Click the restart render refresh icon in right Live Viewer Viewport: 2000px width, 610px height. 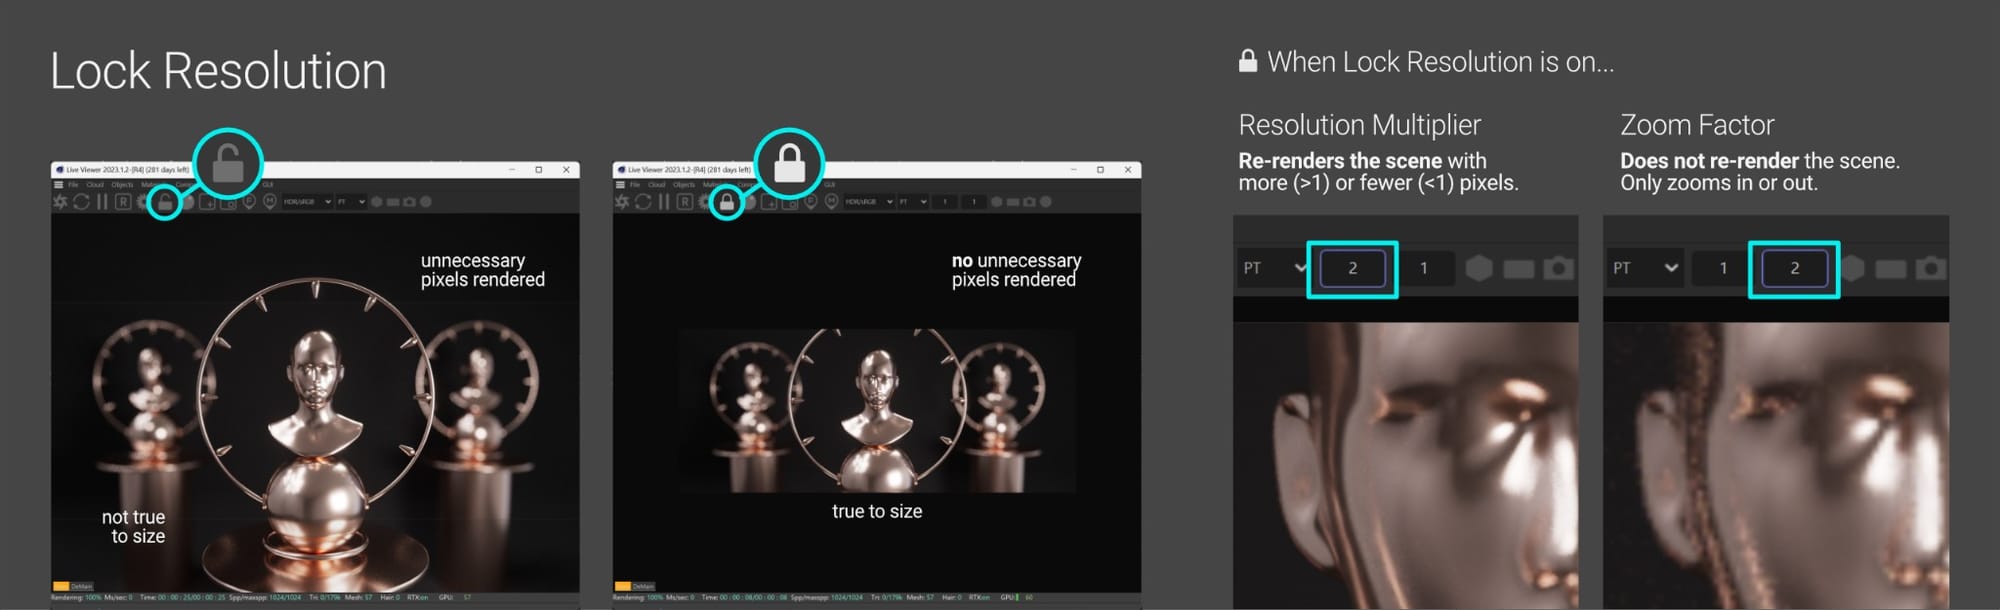[x=643, y=202]
